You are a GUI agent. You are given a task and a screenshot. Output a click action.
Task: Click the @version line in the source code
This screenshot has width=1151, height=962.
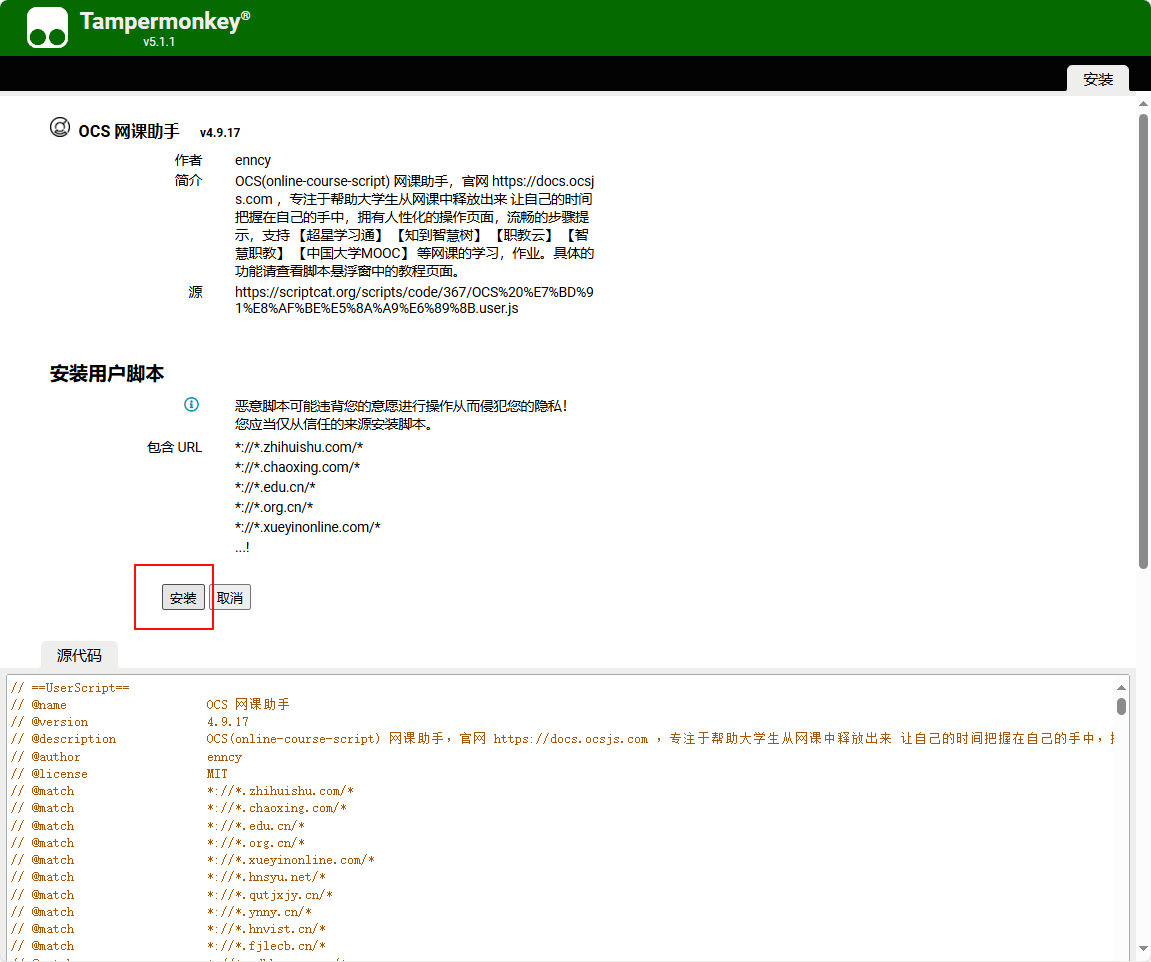click(129, 722)
